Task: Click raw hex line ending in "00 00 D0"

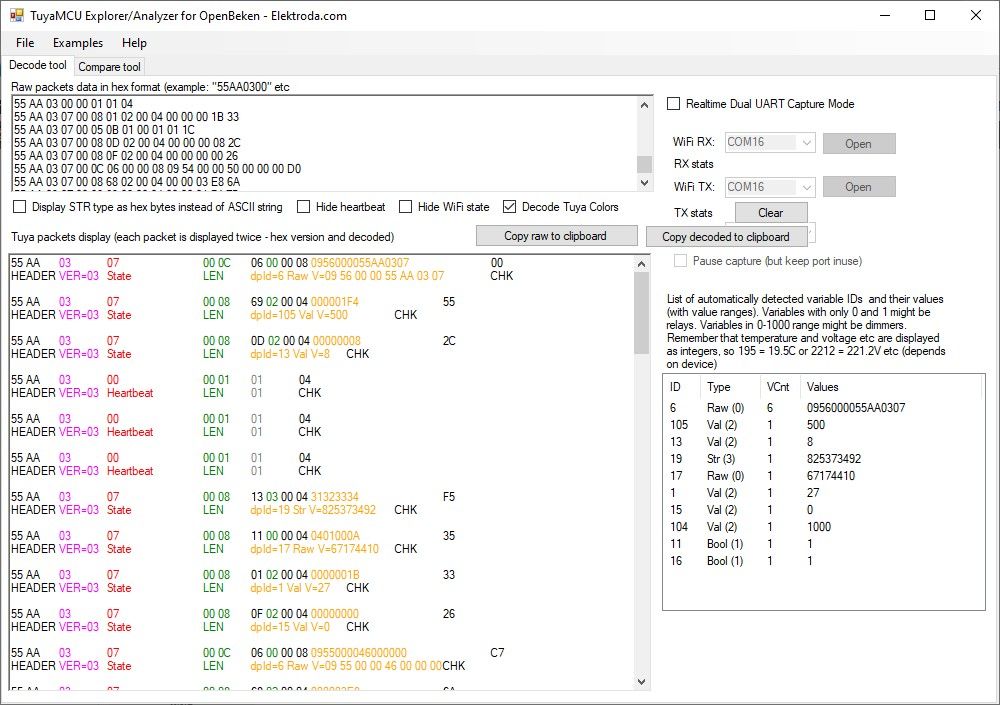Action: [158, 169]
